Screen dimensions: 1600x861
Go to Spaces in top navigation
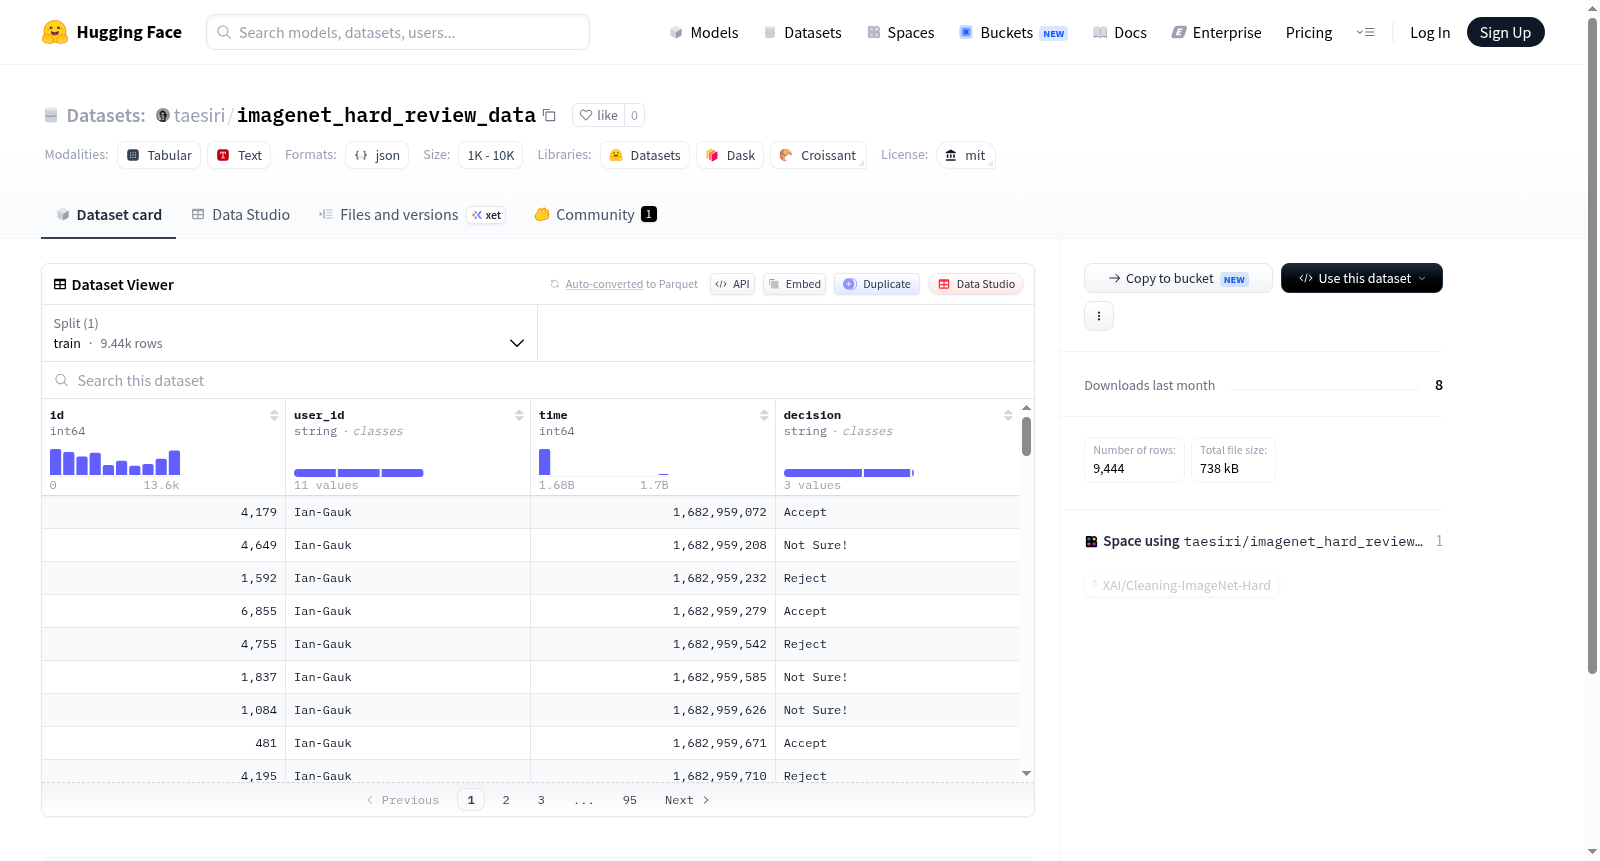[x=900, y=32]
